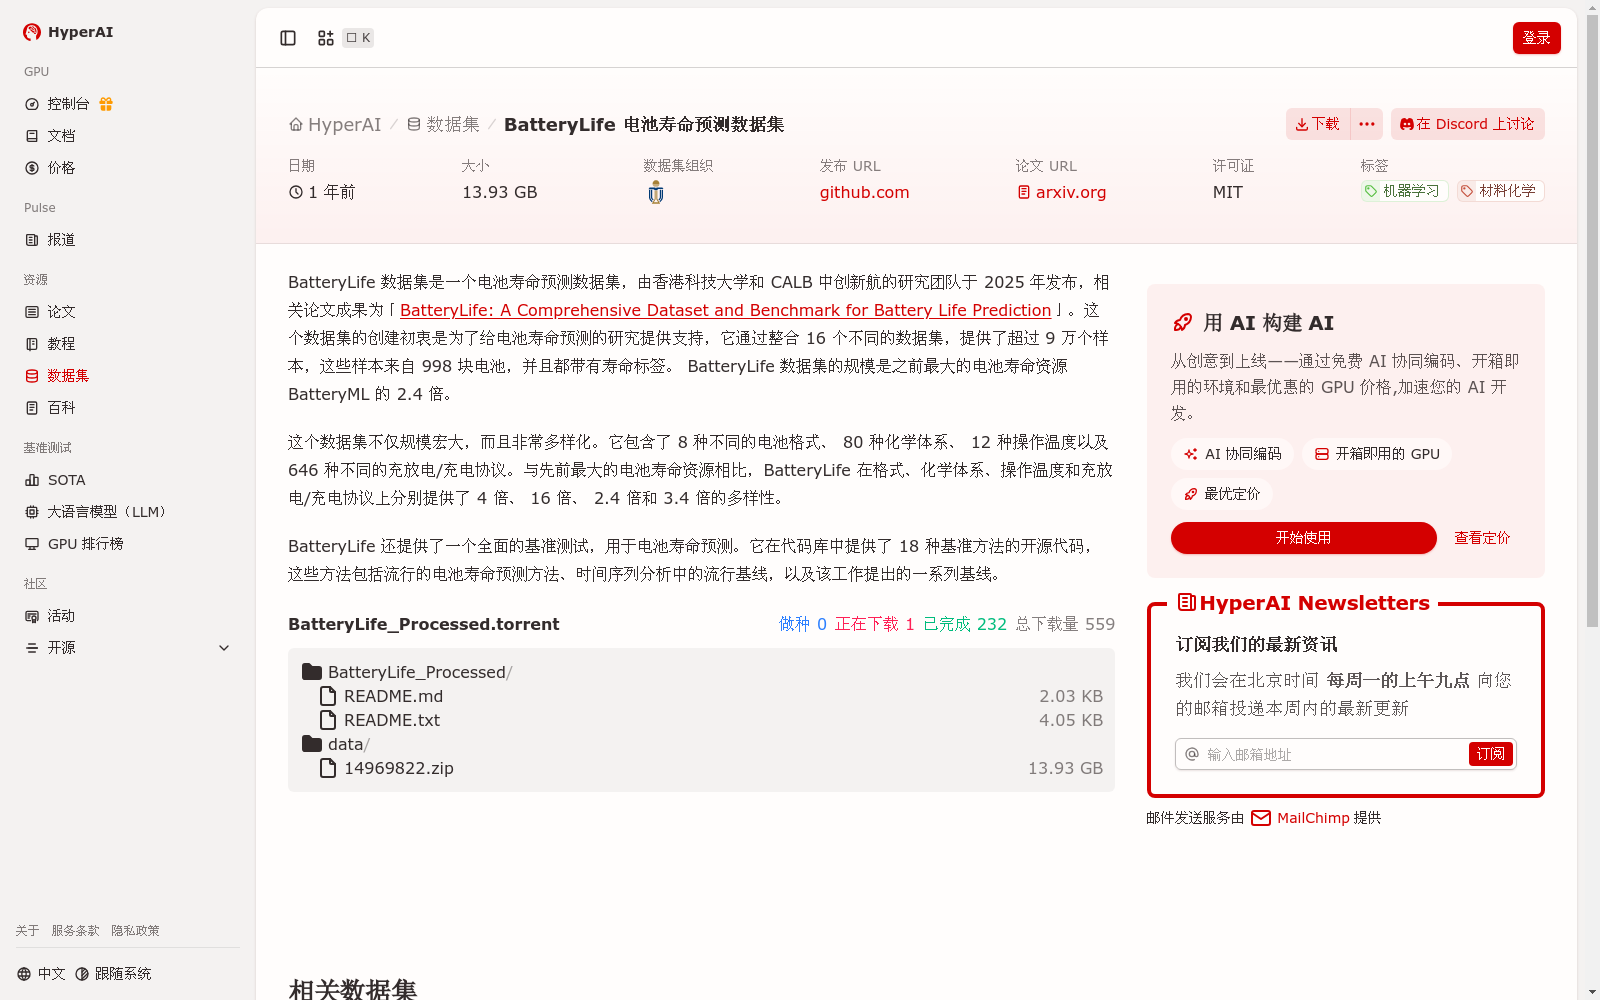Open 控制台 in the sidebar
The width and height of the screenshot is (1600, 1000).
[x=68, y=104]
